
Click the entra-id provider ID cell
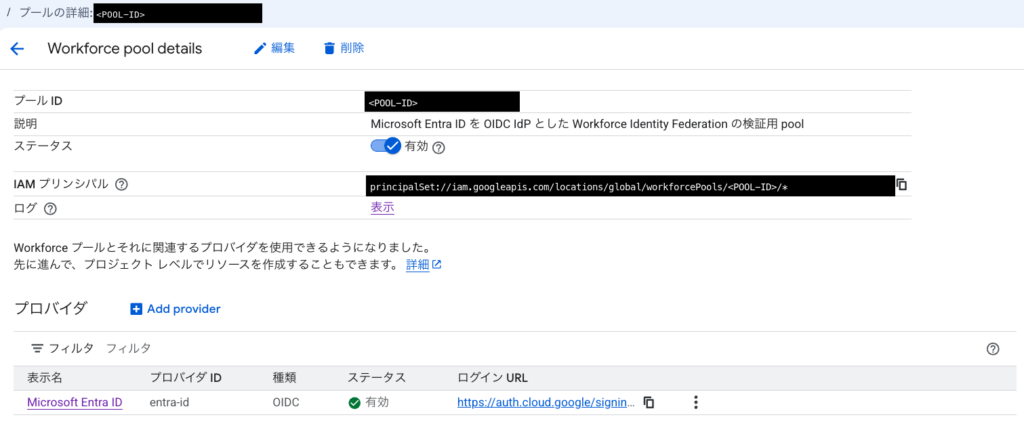[x=170, y=403]
